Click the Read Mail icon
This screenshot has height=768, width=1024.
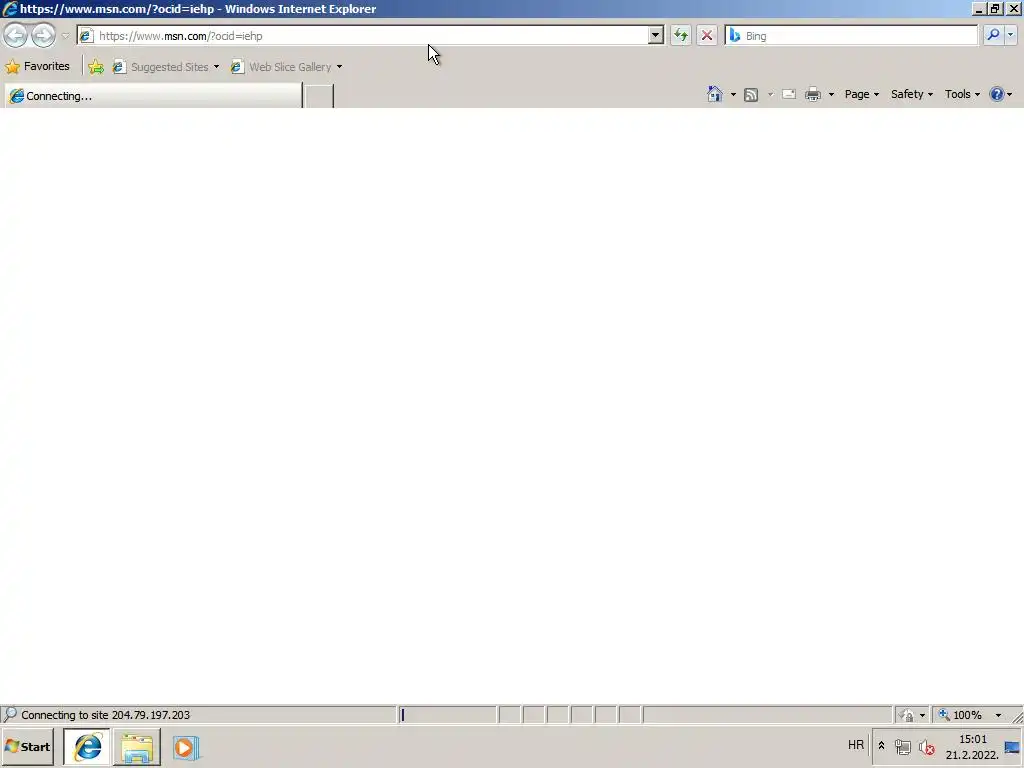click(789, 95)
